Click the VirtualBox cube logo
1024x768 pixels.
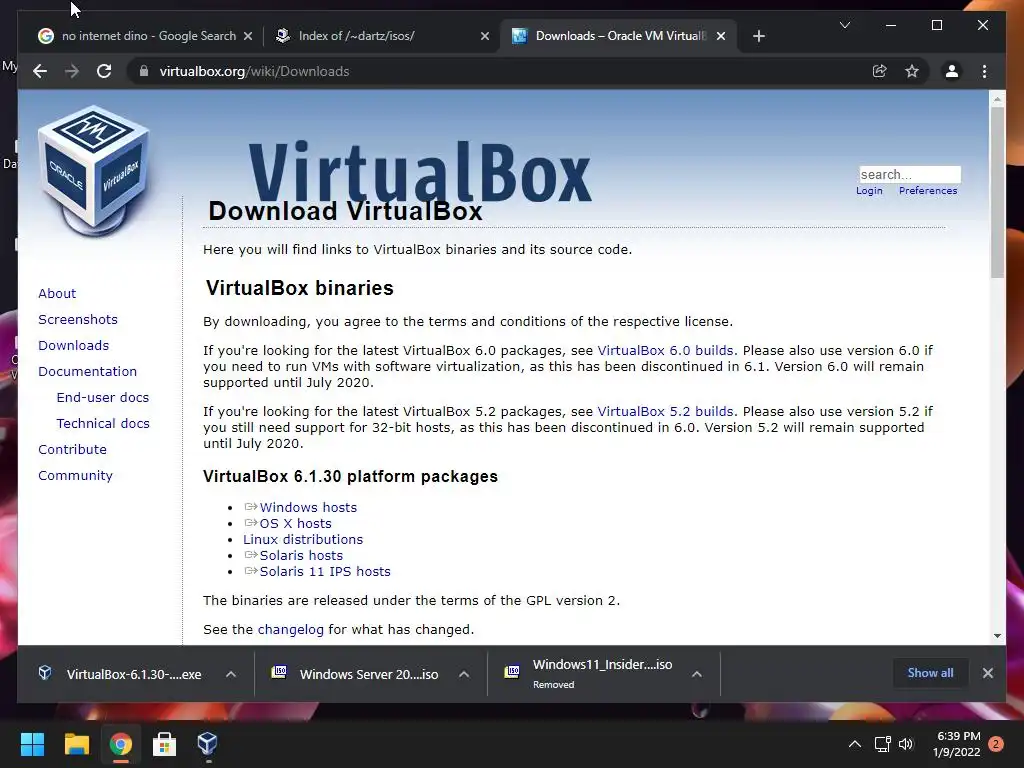coord(95,171)
